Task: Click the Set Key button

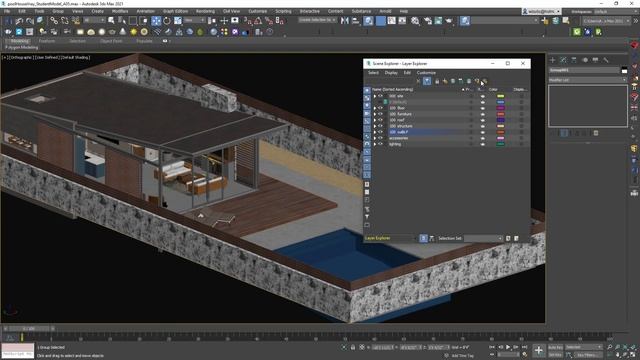Action: [555, 355]
